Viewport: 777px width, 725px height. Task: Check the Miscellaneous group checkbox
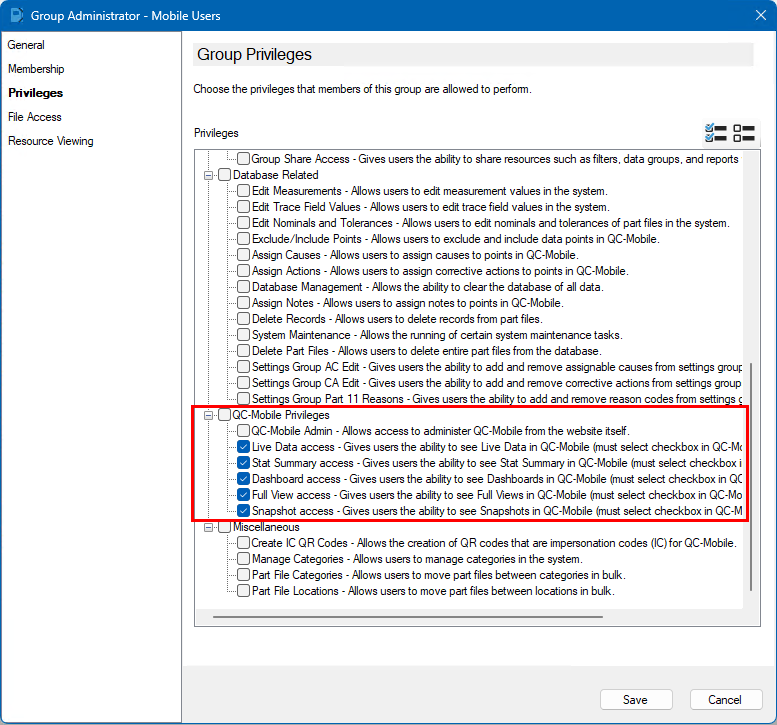pos(224,527)
